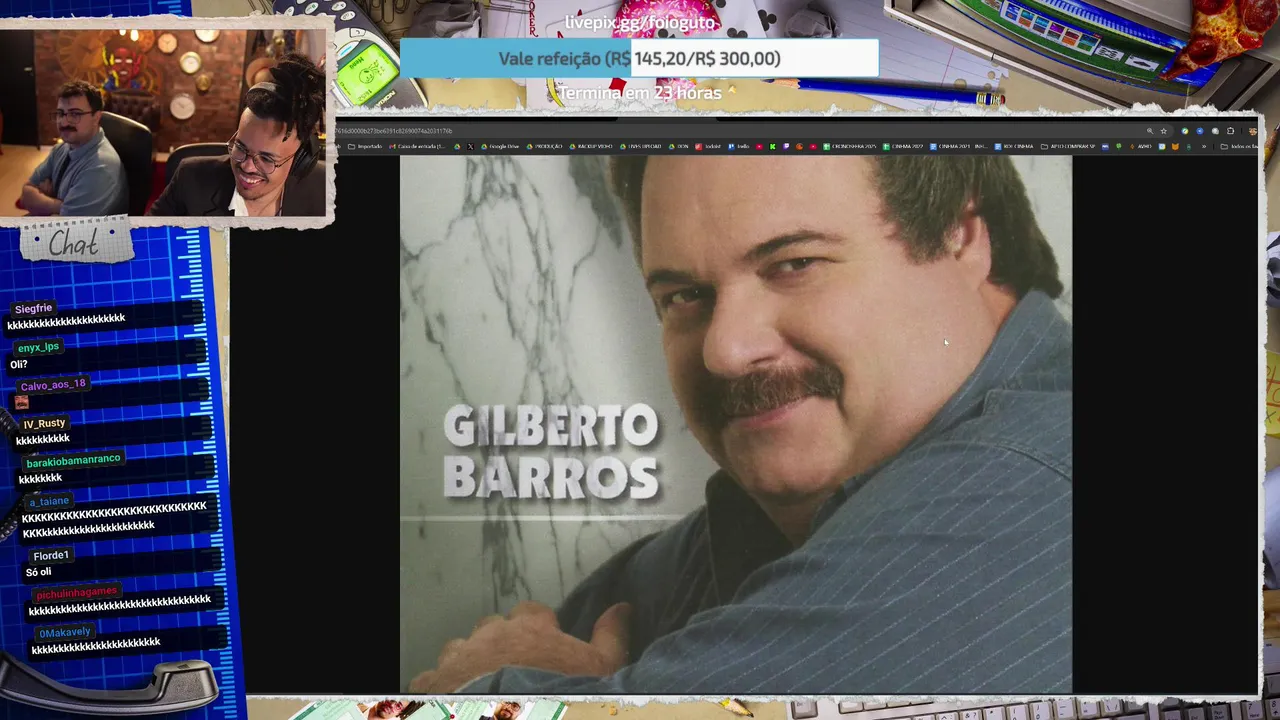The height and width of the screenshot is (720, 1280).
Task: Open the AVMO bookmark
Action: (x=1141, y=146)
